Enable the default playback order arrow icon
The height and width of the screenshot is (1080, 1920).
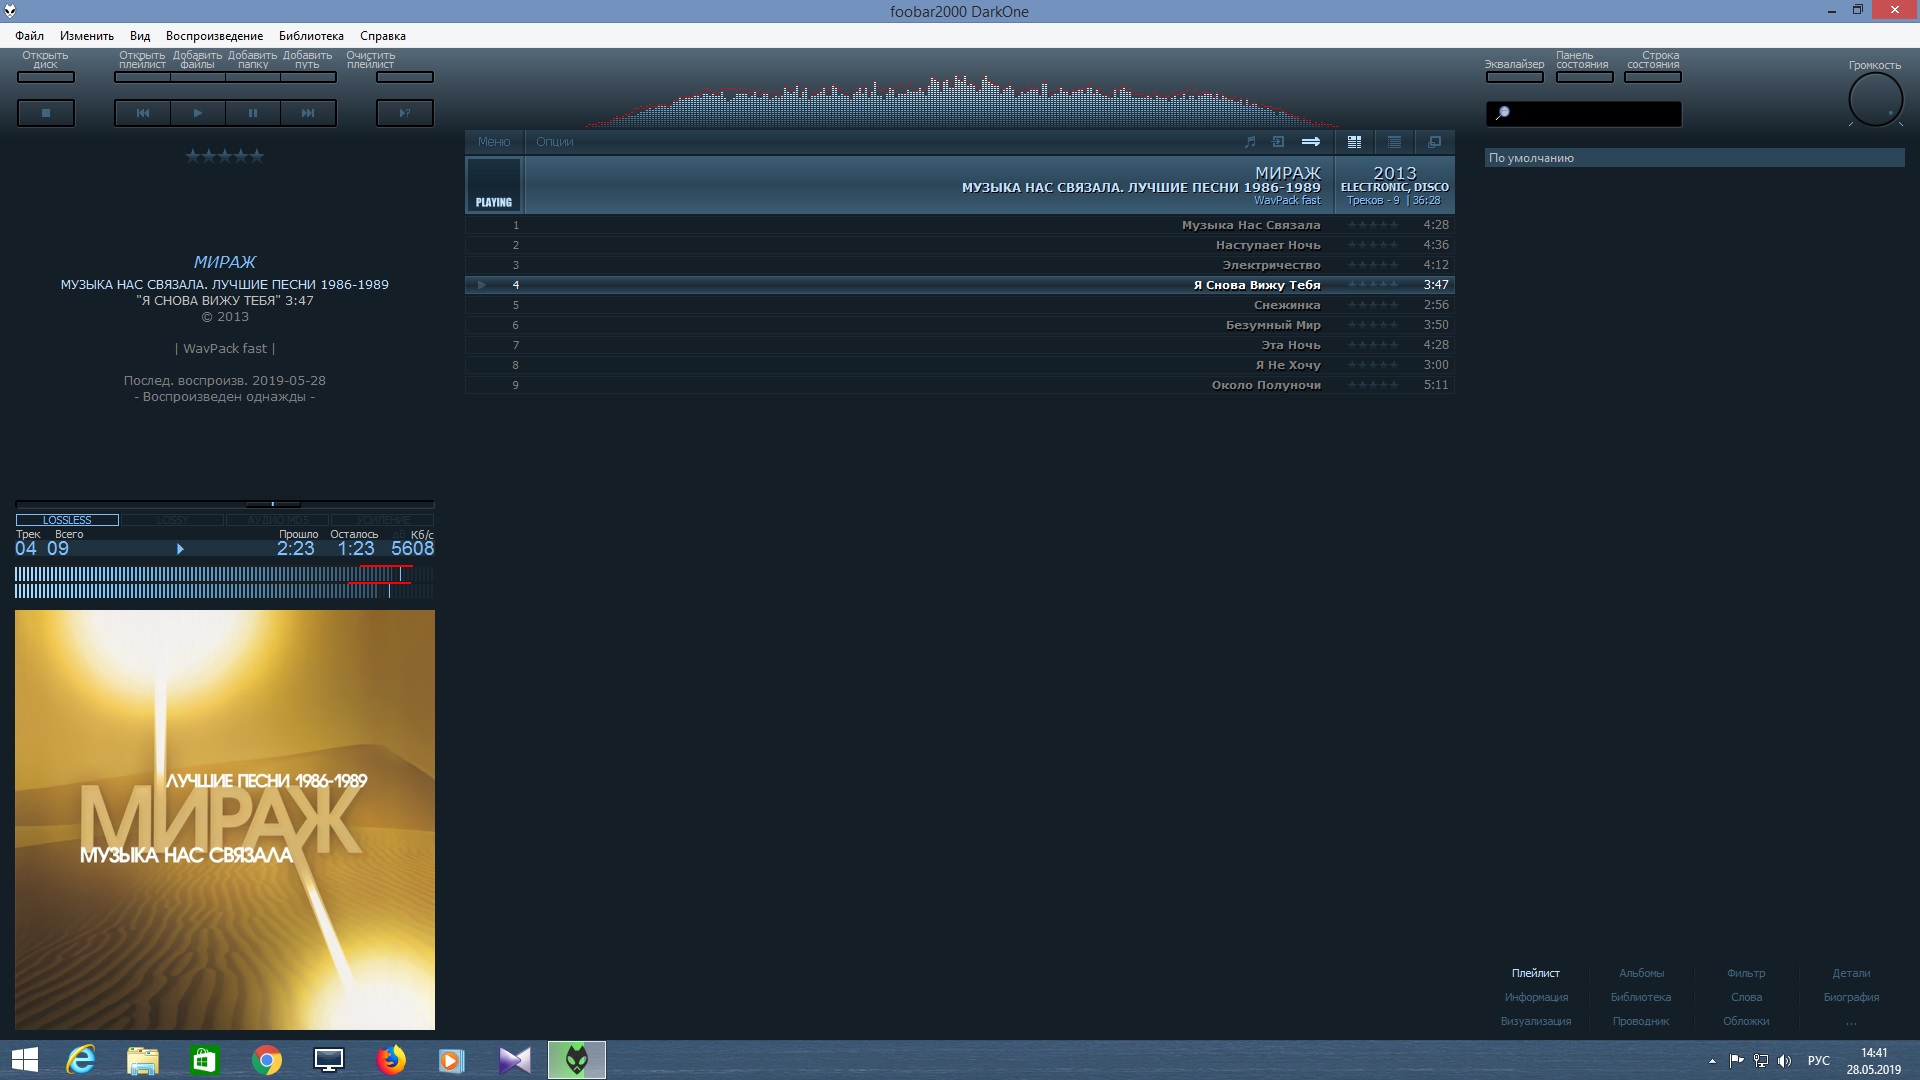coord(1310,142)
